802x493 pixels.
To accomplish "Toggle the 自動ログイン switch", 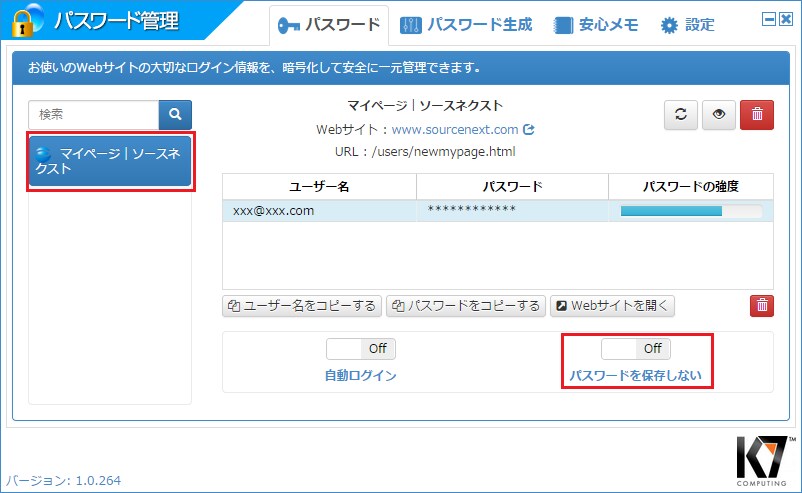I will point(361,349).
